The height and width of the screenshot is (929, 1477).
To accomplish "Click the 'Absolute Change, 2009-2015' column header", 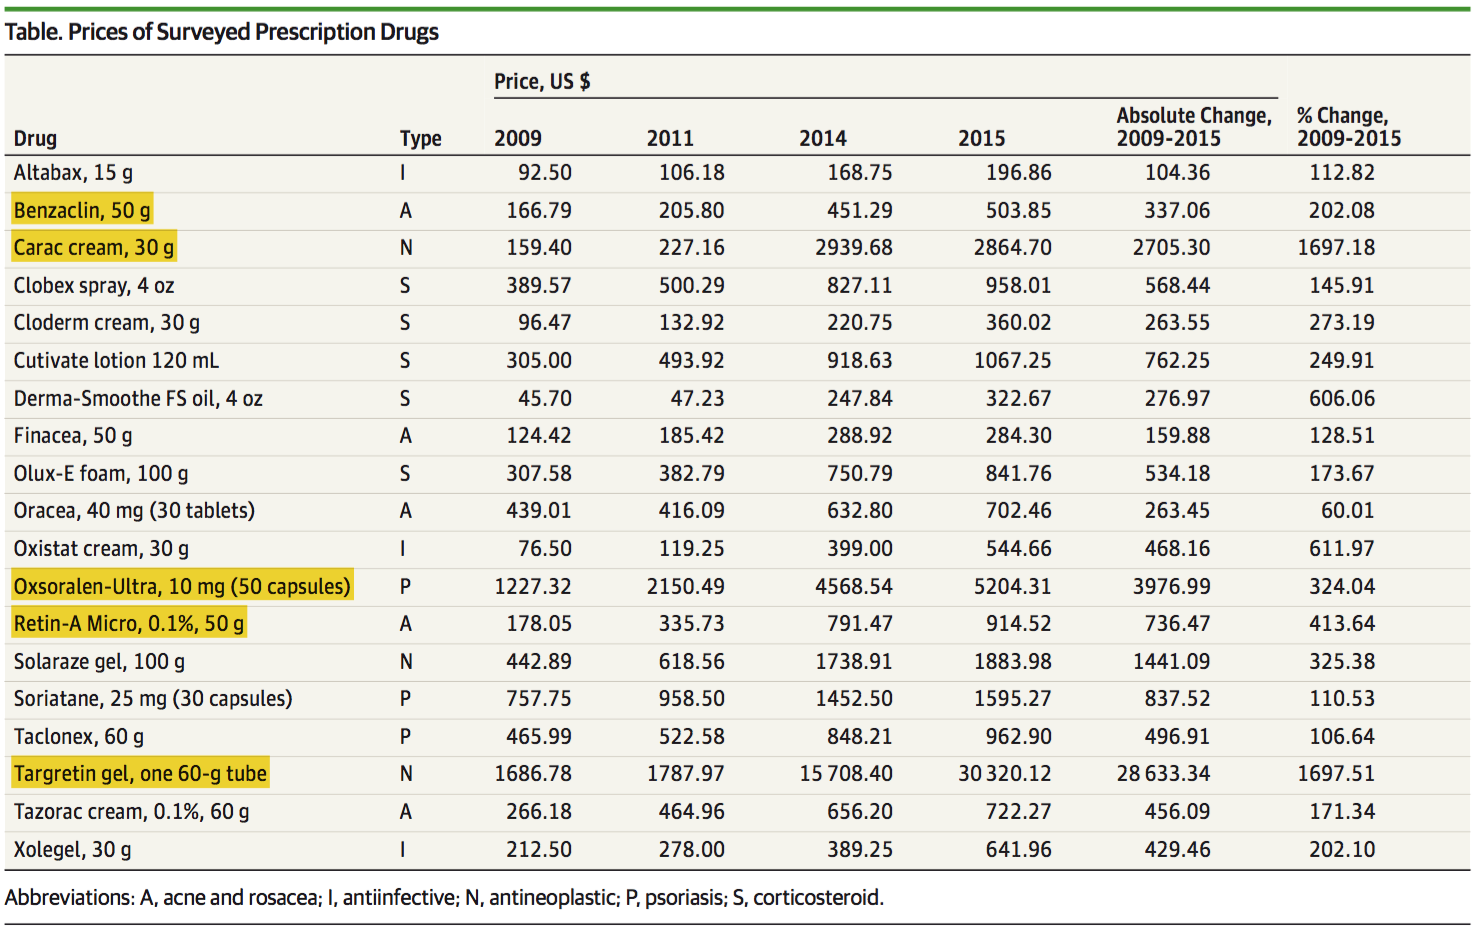I will coord(1194,127).
